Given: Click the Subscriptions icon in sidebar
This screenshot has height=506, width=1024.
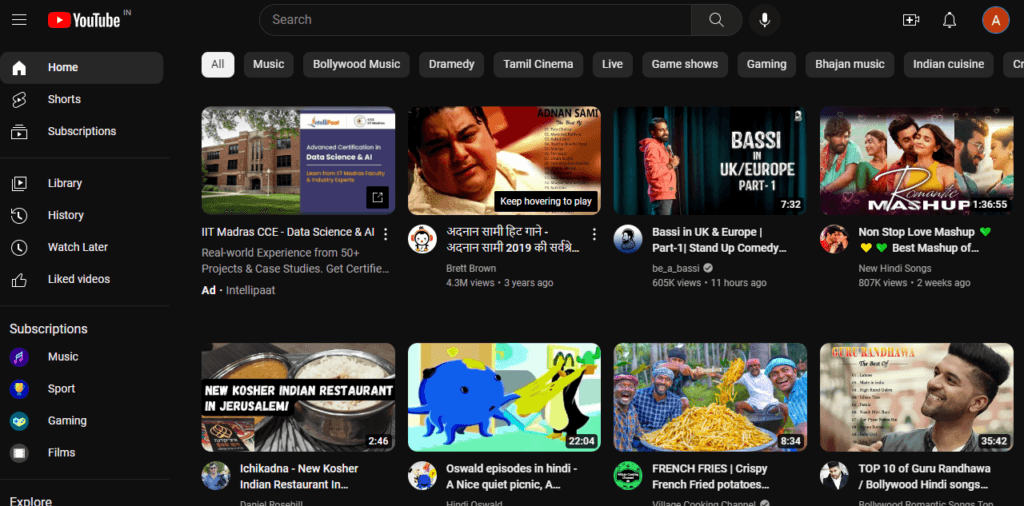Looking at the screenshot, I should (20, 131).
